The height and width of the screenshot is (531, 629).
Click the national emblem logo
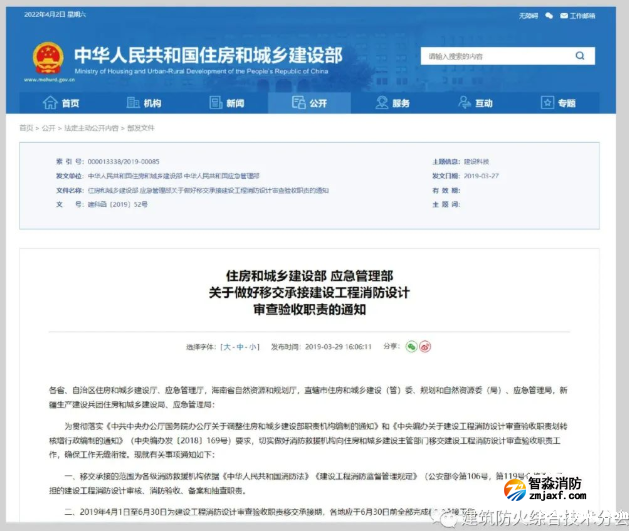point(47,58)
